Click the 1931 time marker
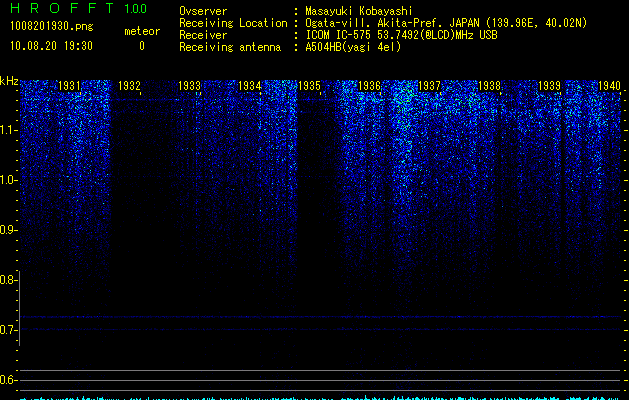 click(x=69, y=86)
